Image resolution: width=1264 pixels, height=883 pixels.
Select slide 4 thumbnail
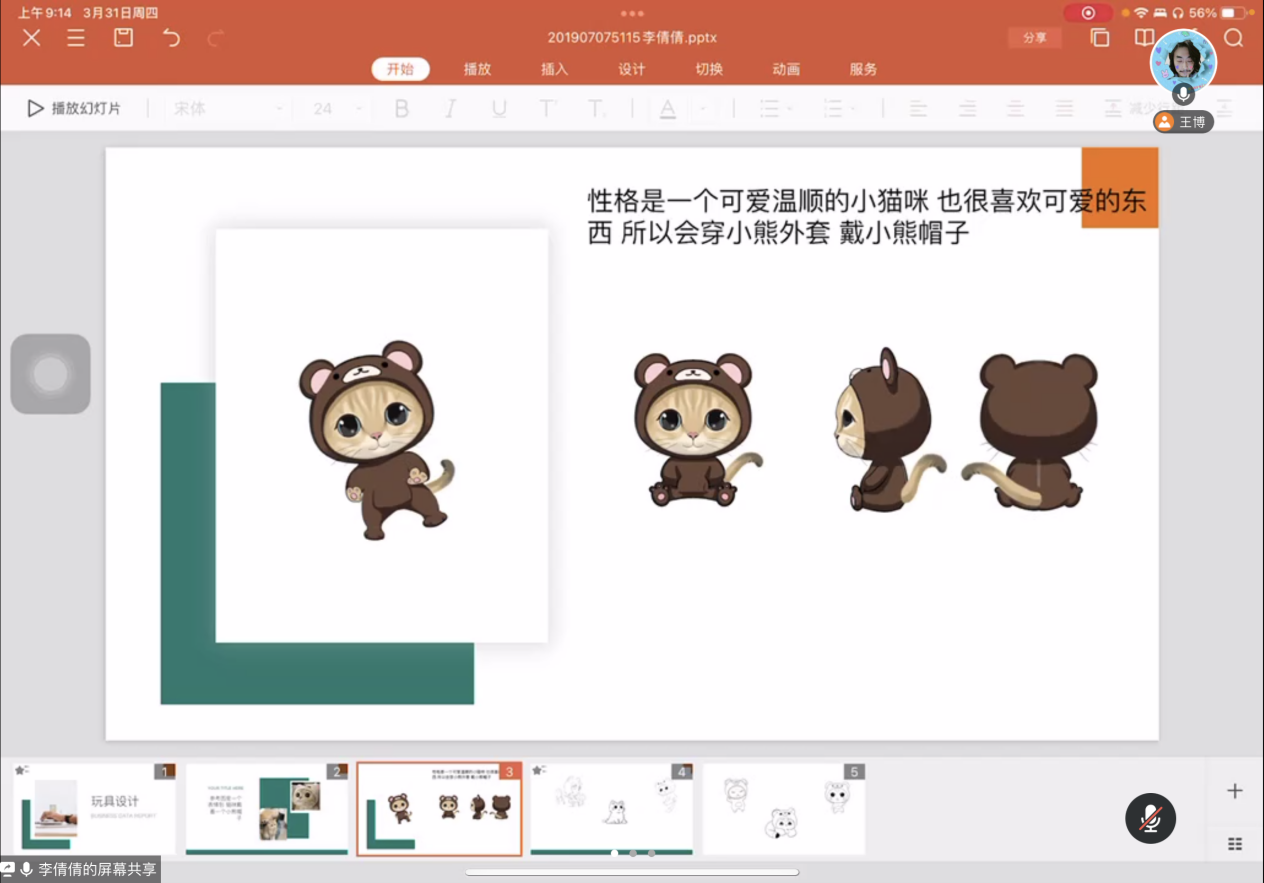611,809
